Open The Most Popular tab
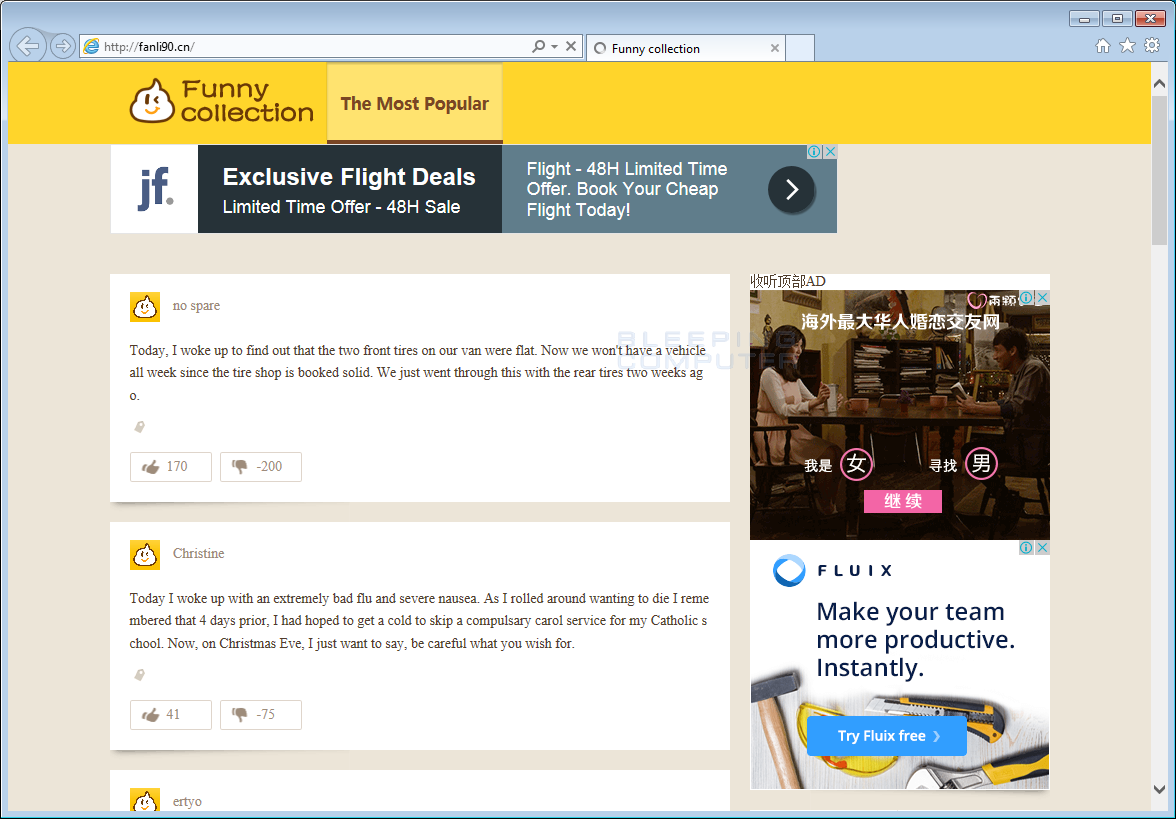This screenshot has height=819, width=1176. point(415,104)
